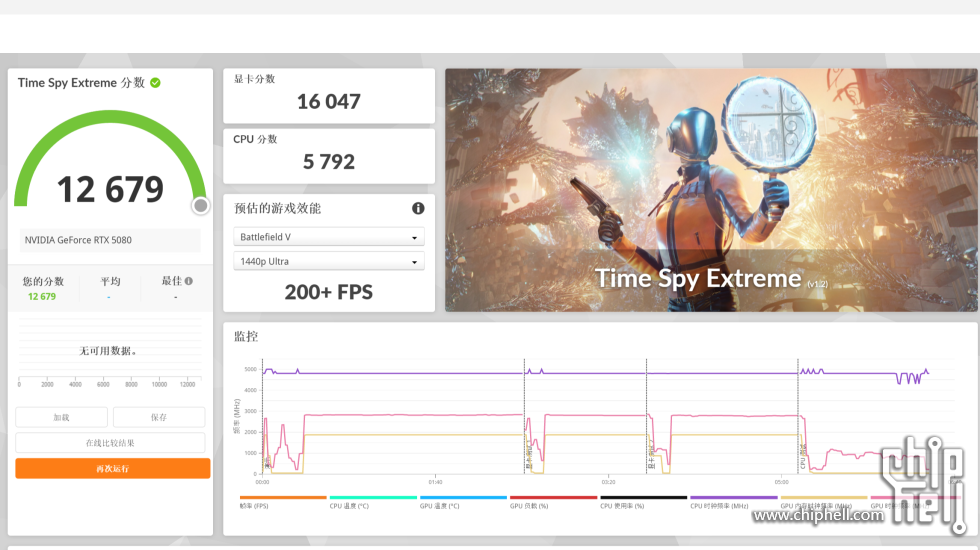
Task: Click the 显卡分数 value 16 047
Action: click(329, 101)
